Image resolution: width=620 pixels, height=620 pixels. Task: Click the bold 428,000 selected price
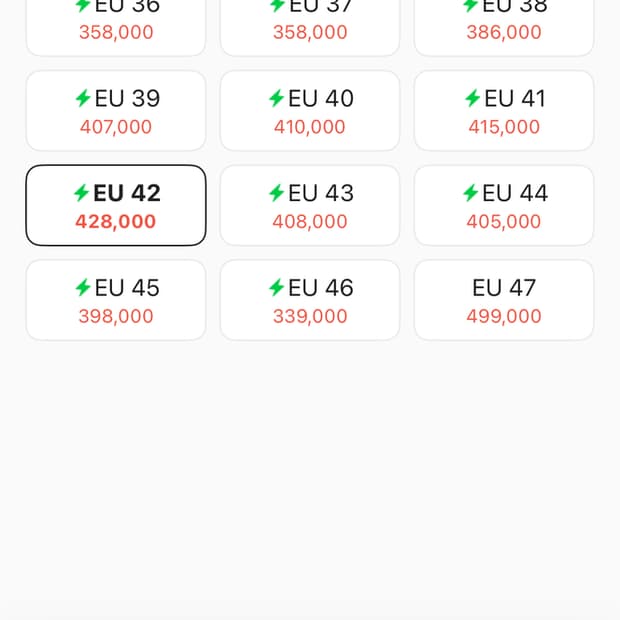pos(116,221)
